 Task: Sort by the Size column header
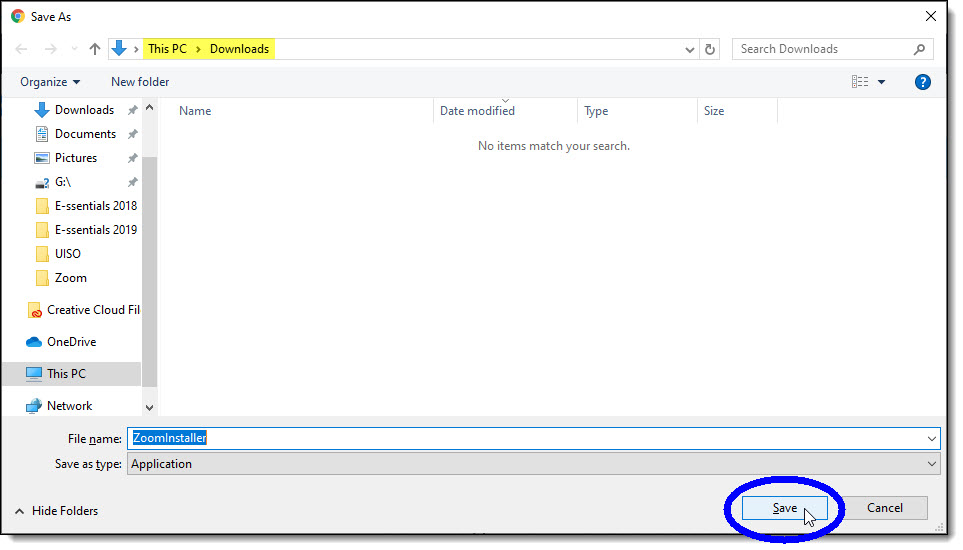(714, 111)
